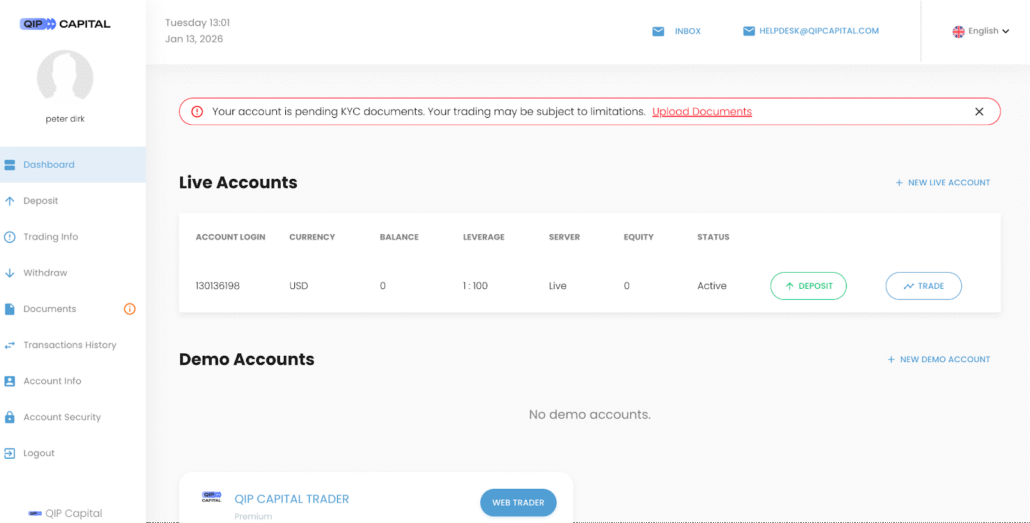This screenshot has width=1030, height=523.
Task: Click the Account Security lock icon
Action: pos(10,417)
